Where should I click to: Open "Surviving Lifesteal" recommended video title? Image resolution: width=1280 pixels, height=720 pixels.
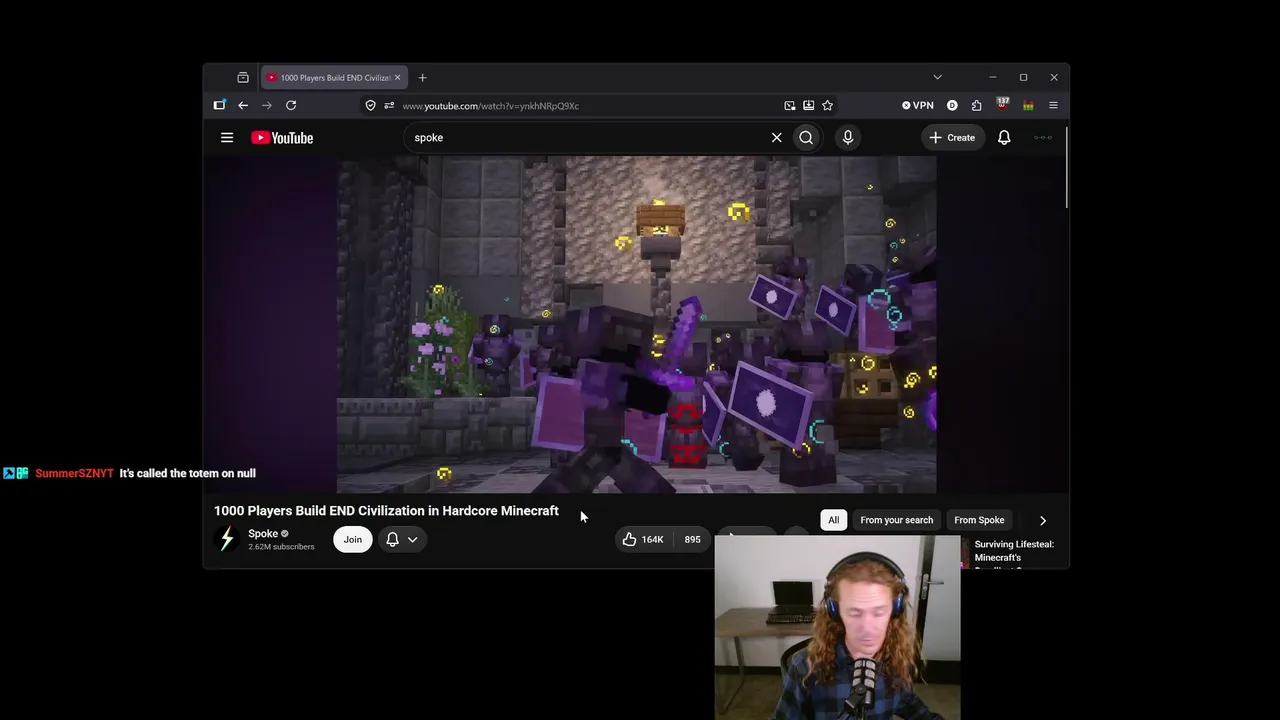pyautogui.click(x=1014, y=551)
